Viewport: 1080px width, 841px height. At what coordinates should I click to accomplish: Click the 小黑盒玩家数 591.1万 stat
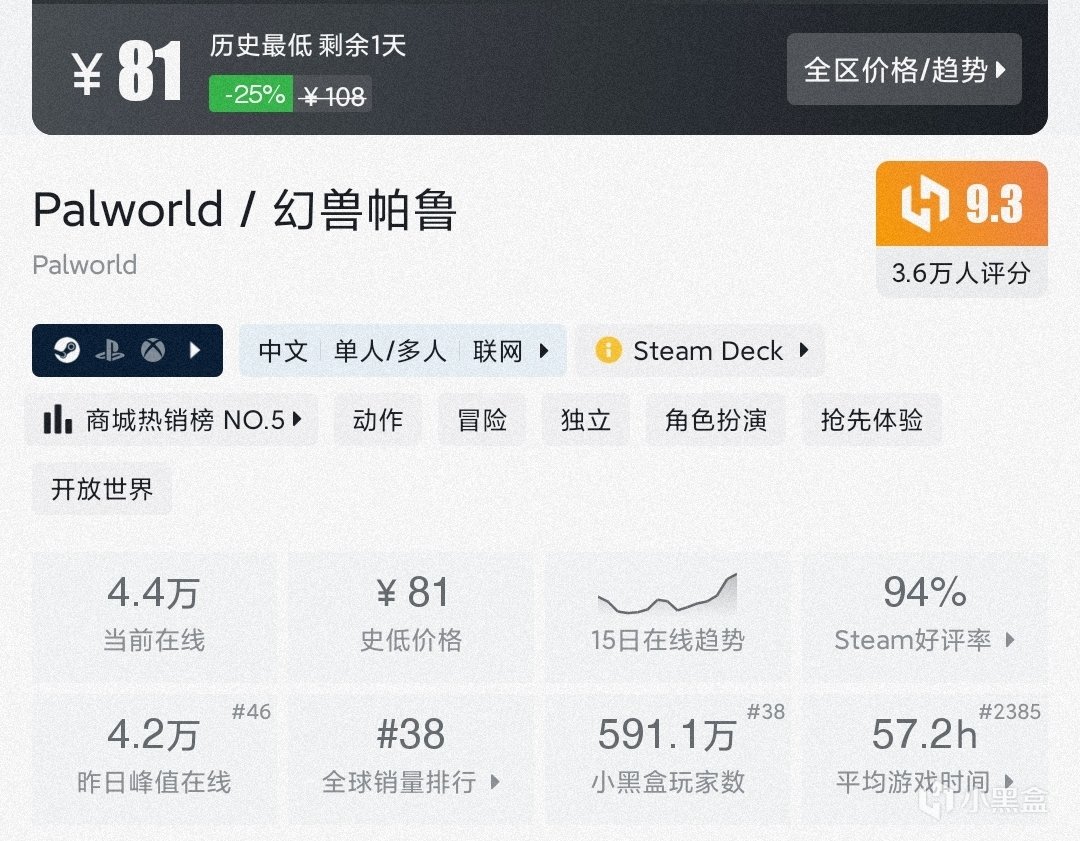(x=667, y=758)
